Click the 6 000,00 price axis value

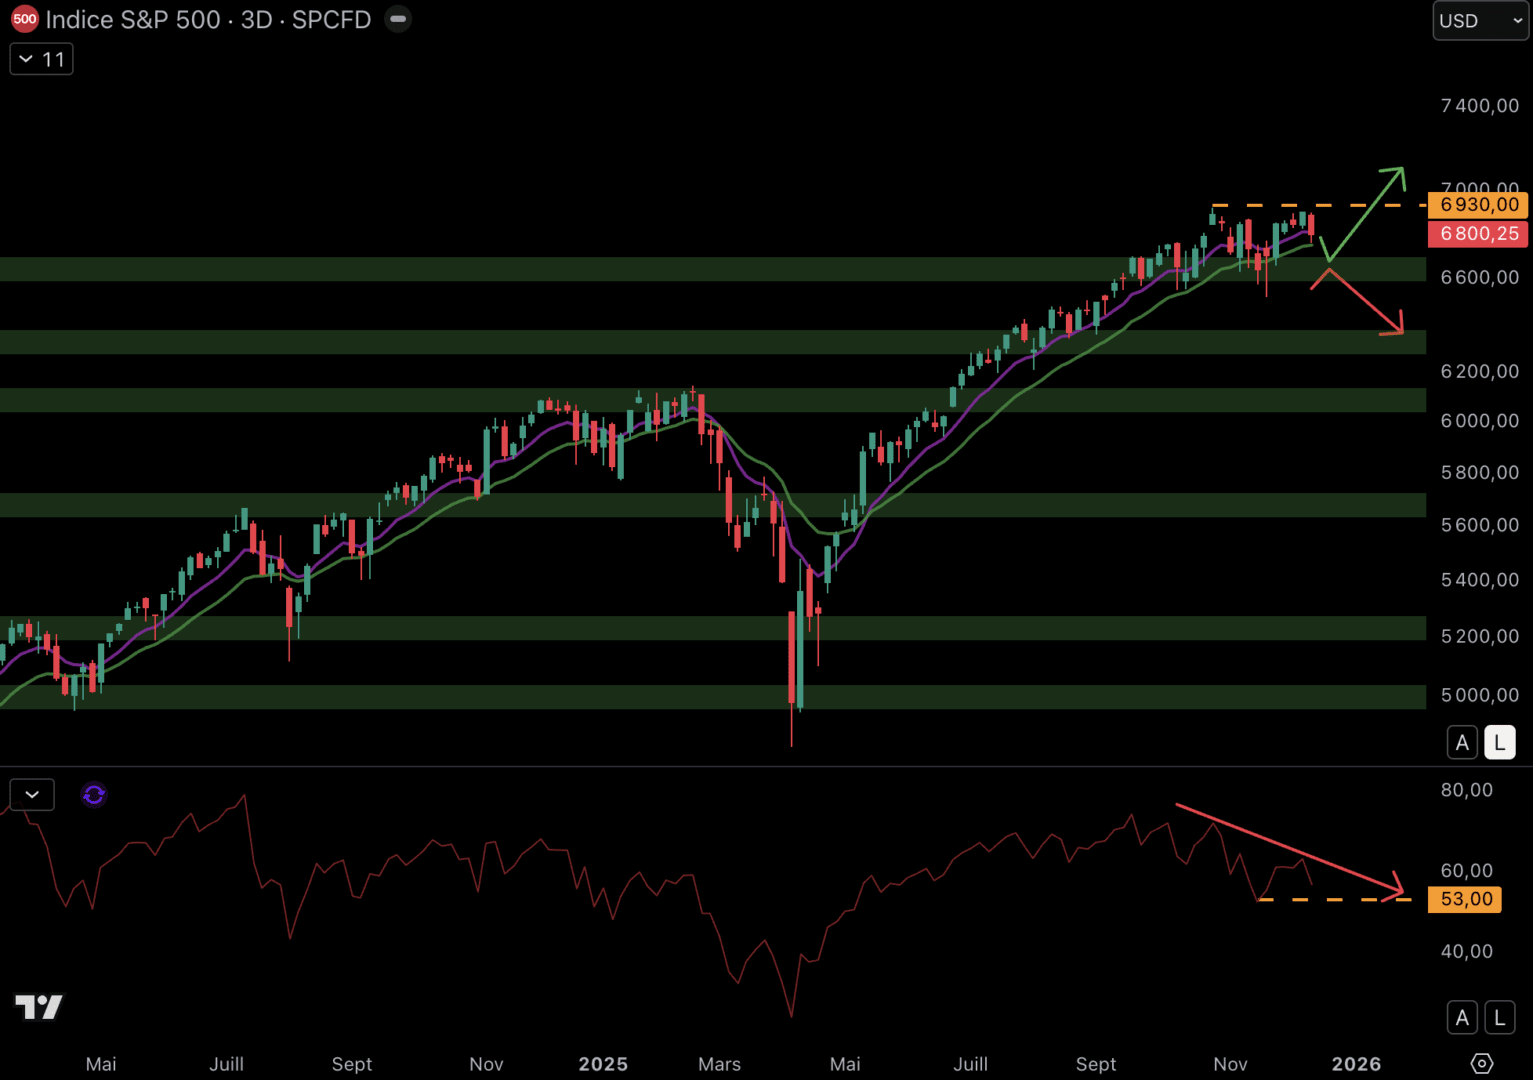coord(1479,421)
